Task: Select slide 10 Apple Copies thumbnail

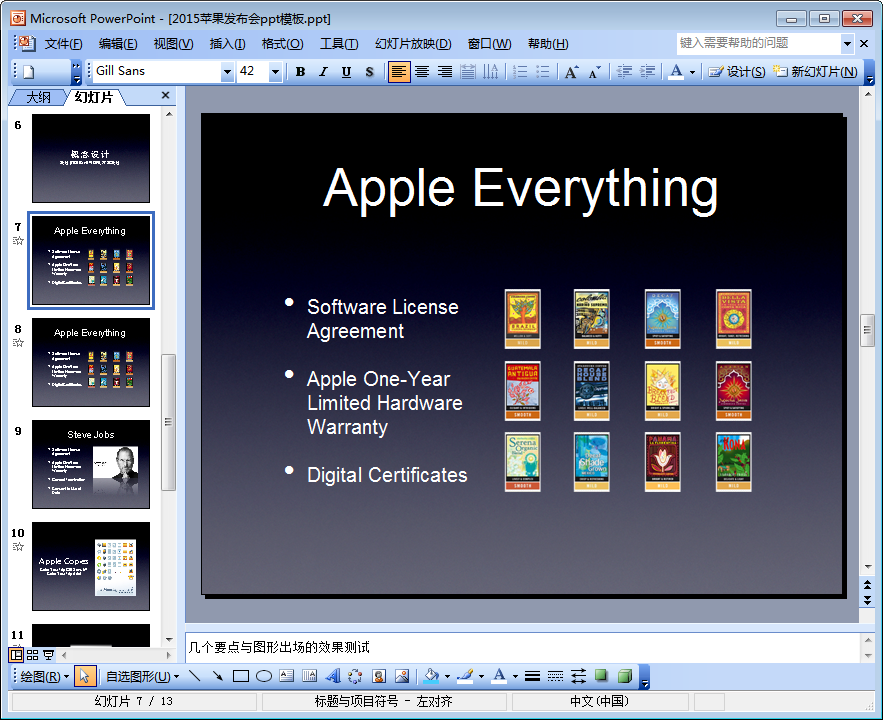Action: tap(91, 566)
